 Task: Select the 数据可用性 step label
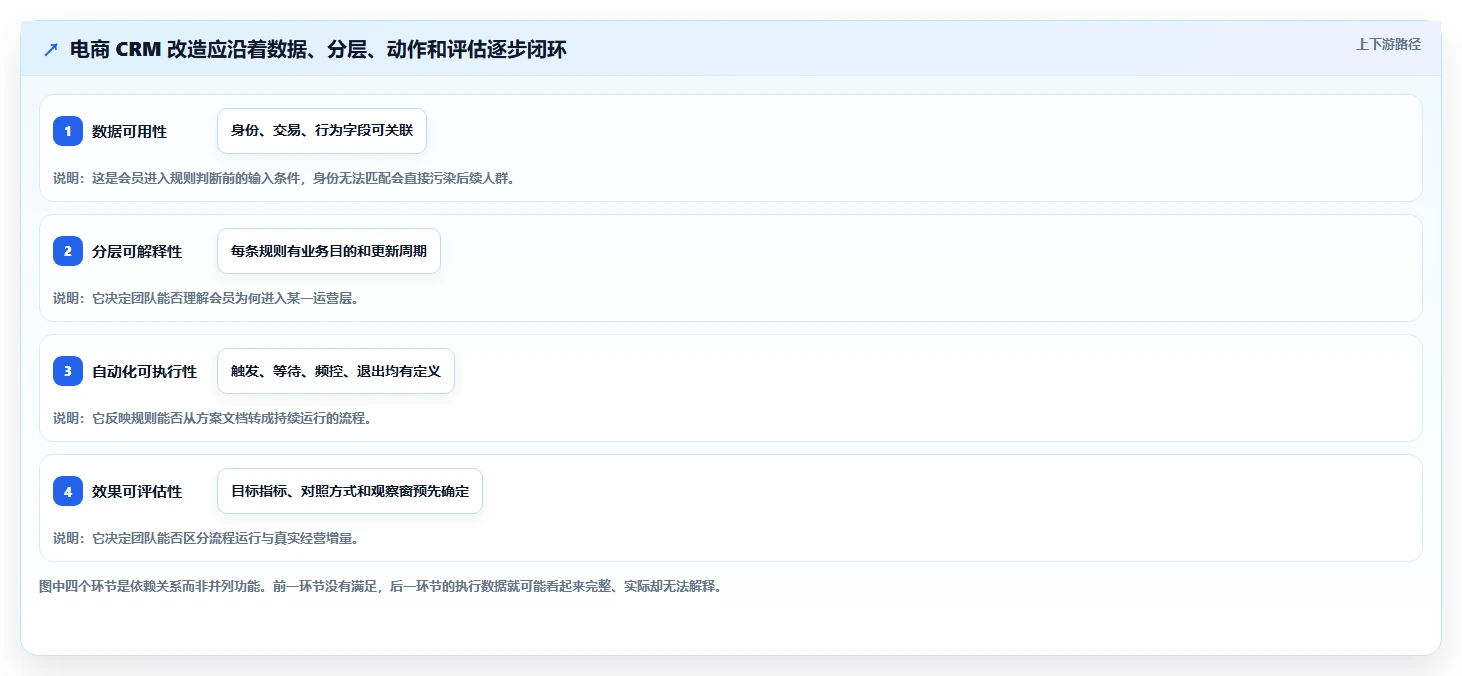129,131
